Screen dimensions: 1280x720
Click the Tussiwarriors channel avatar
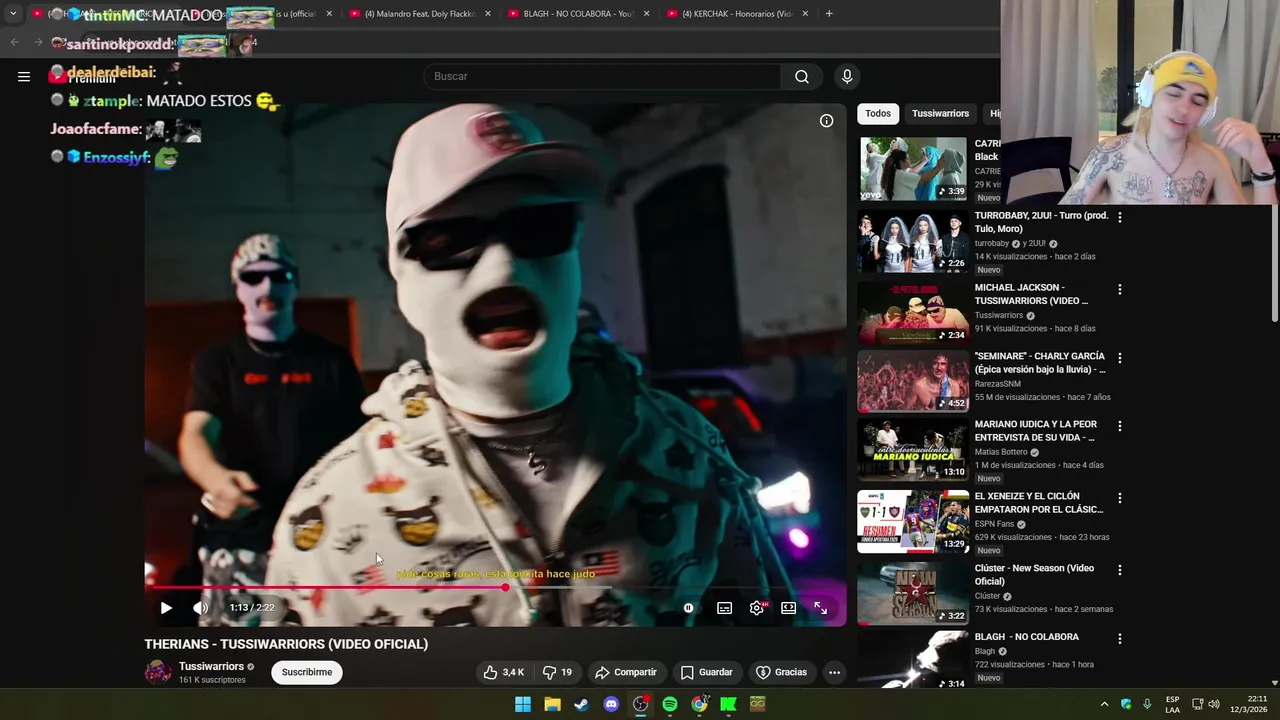click(158, 672)
